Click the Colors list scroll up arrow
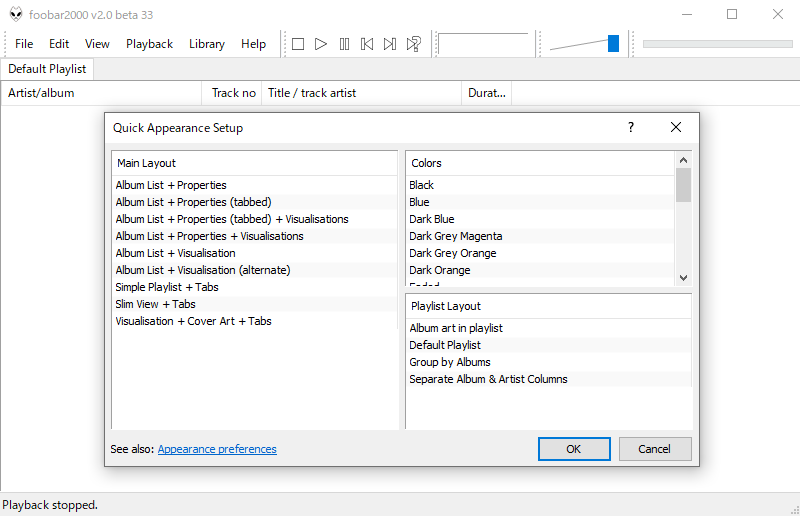Image resolution: width=800 pixels, height=516 pixels. tap(684, 160)
